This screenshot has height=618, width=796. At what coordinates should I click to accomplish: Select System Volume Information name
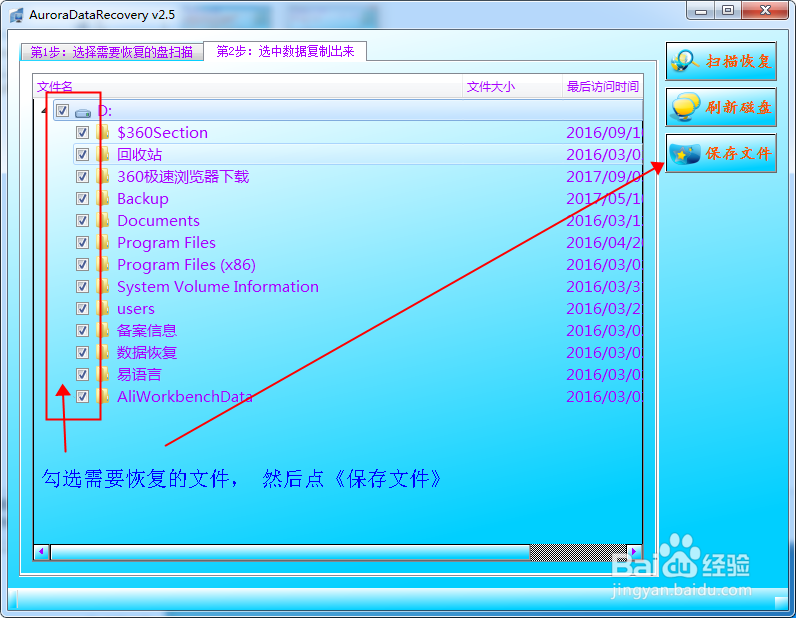(x=218, y=286)
